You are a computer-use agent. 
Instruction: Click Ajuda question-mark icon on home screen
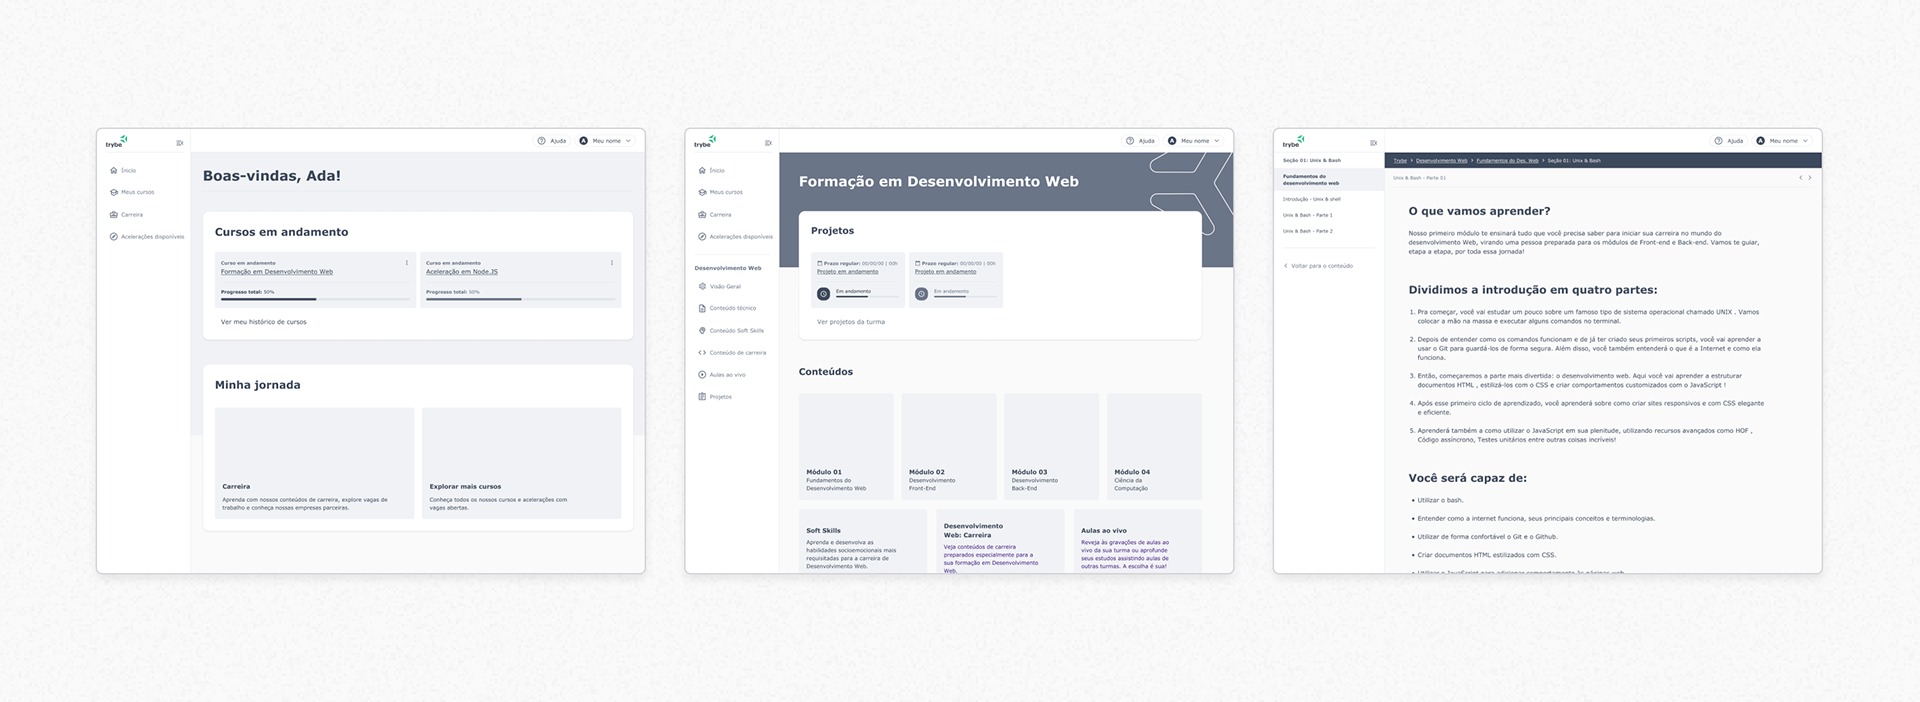[x=541, y=141]
